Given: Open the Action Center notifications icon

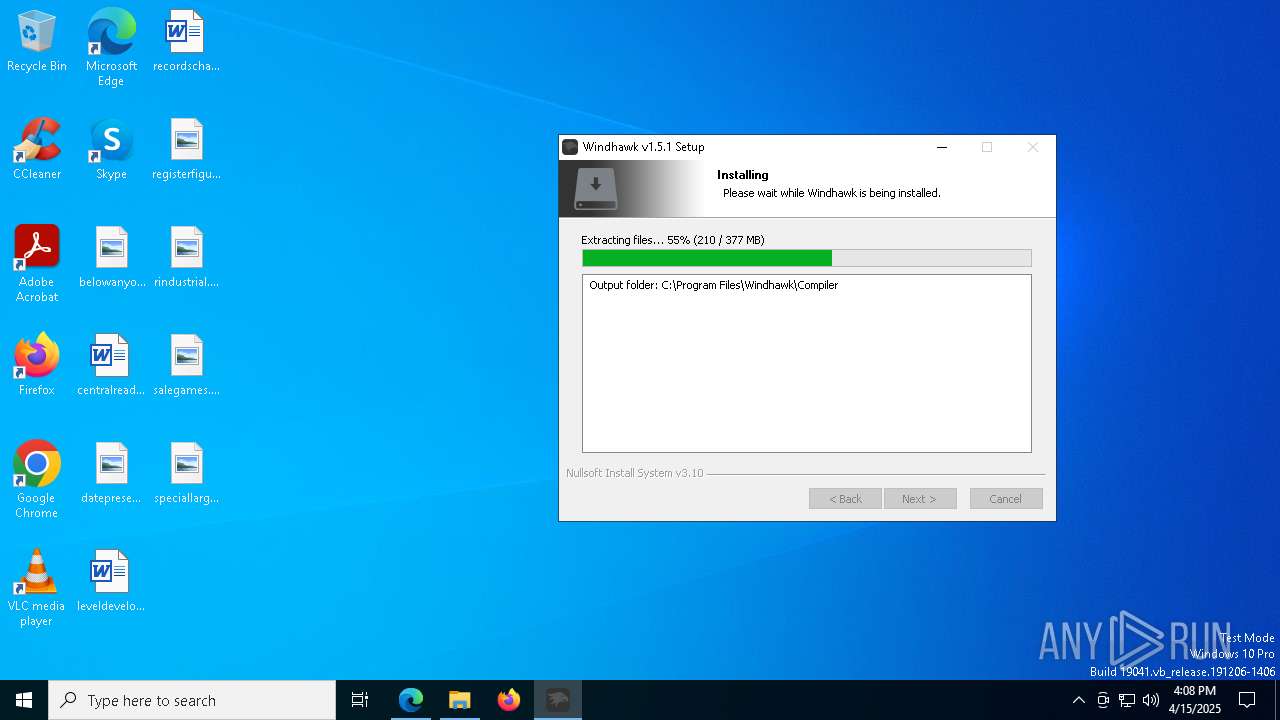Looking at the screenshot, I should 1247,700.
